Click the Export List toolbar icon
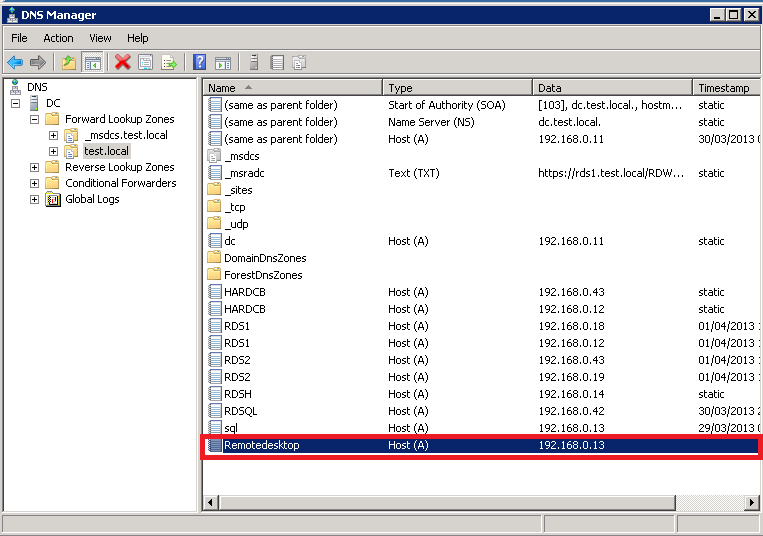Screen dimensions: 763x536 (x=169, y=63)
